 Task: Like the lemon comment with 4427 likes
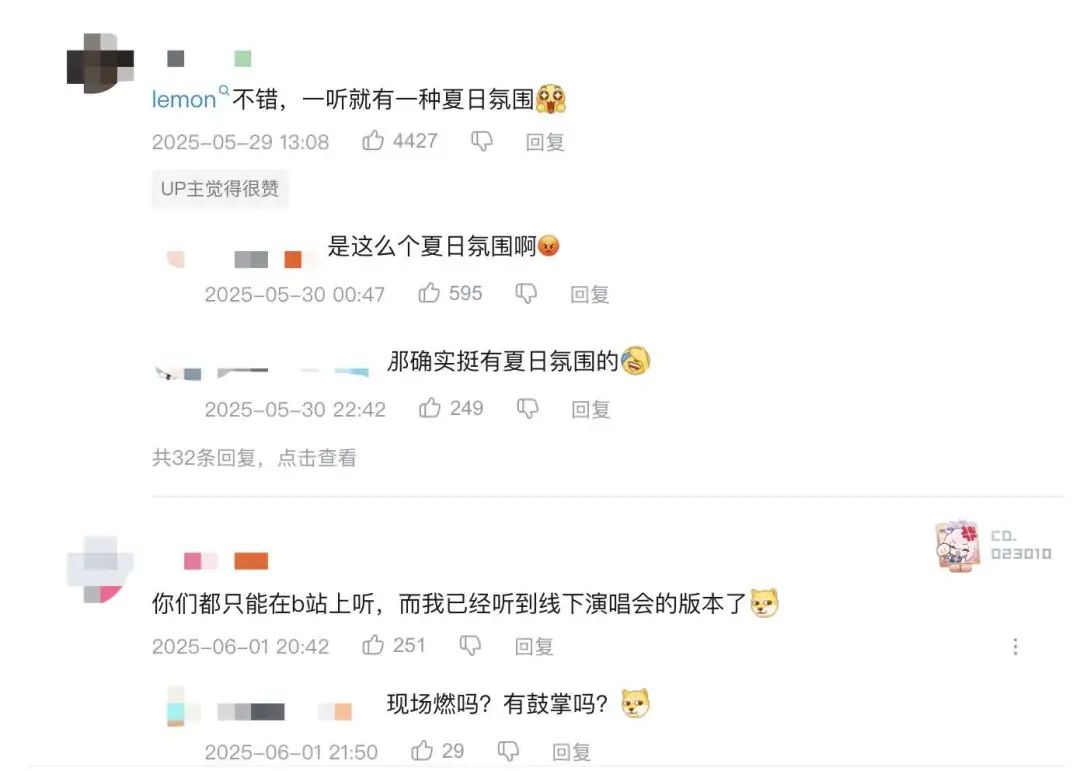(373, 141)
